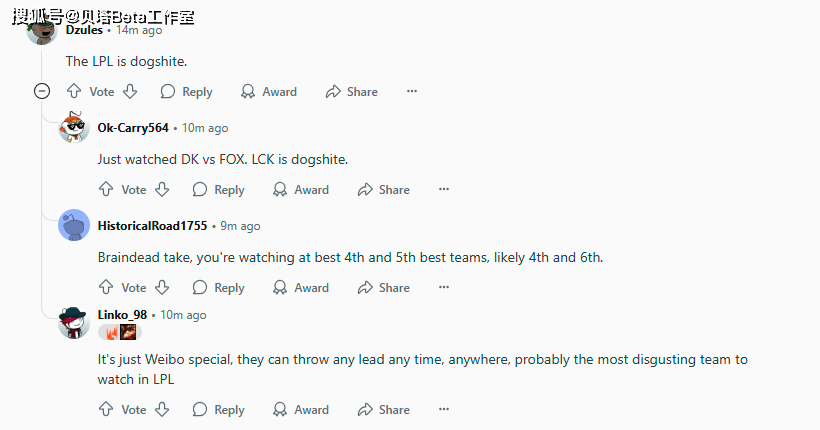Open more options on Dzules comment
820x430 pixels.
coord(412,91)
